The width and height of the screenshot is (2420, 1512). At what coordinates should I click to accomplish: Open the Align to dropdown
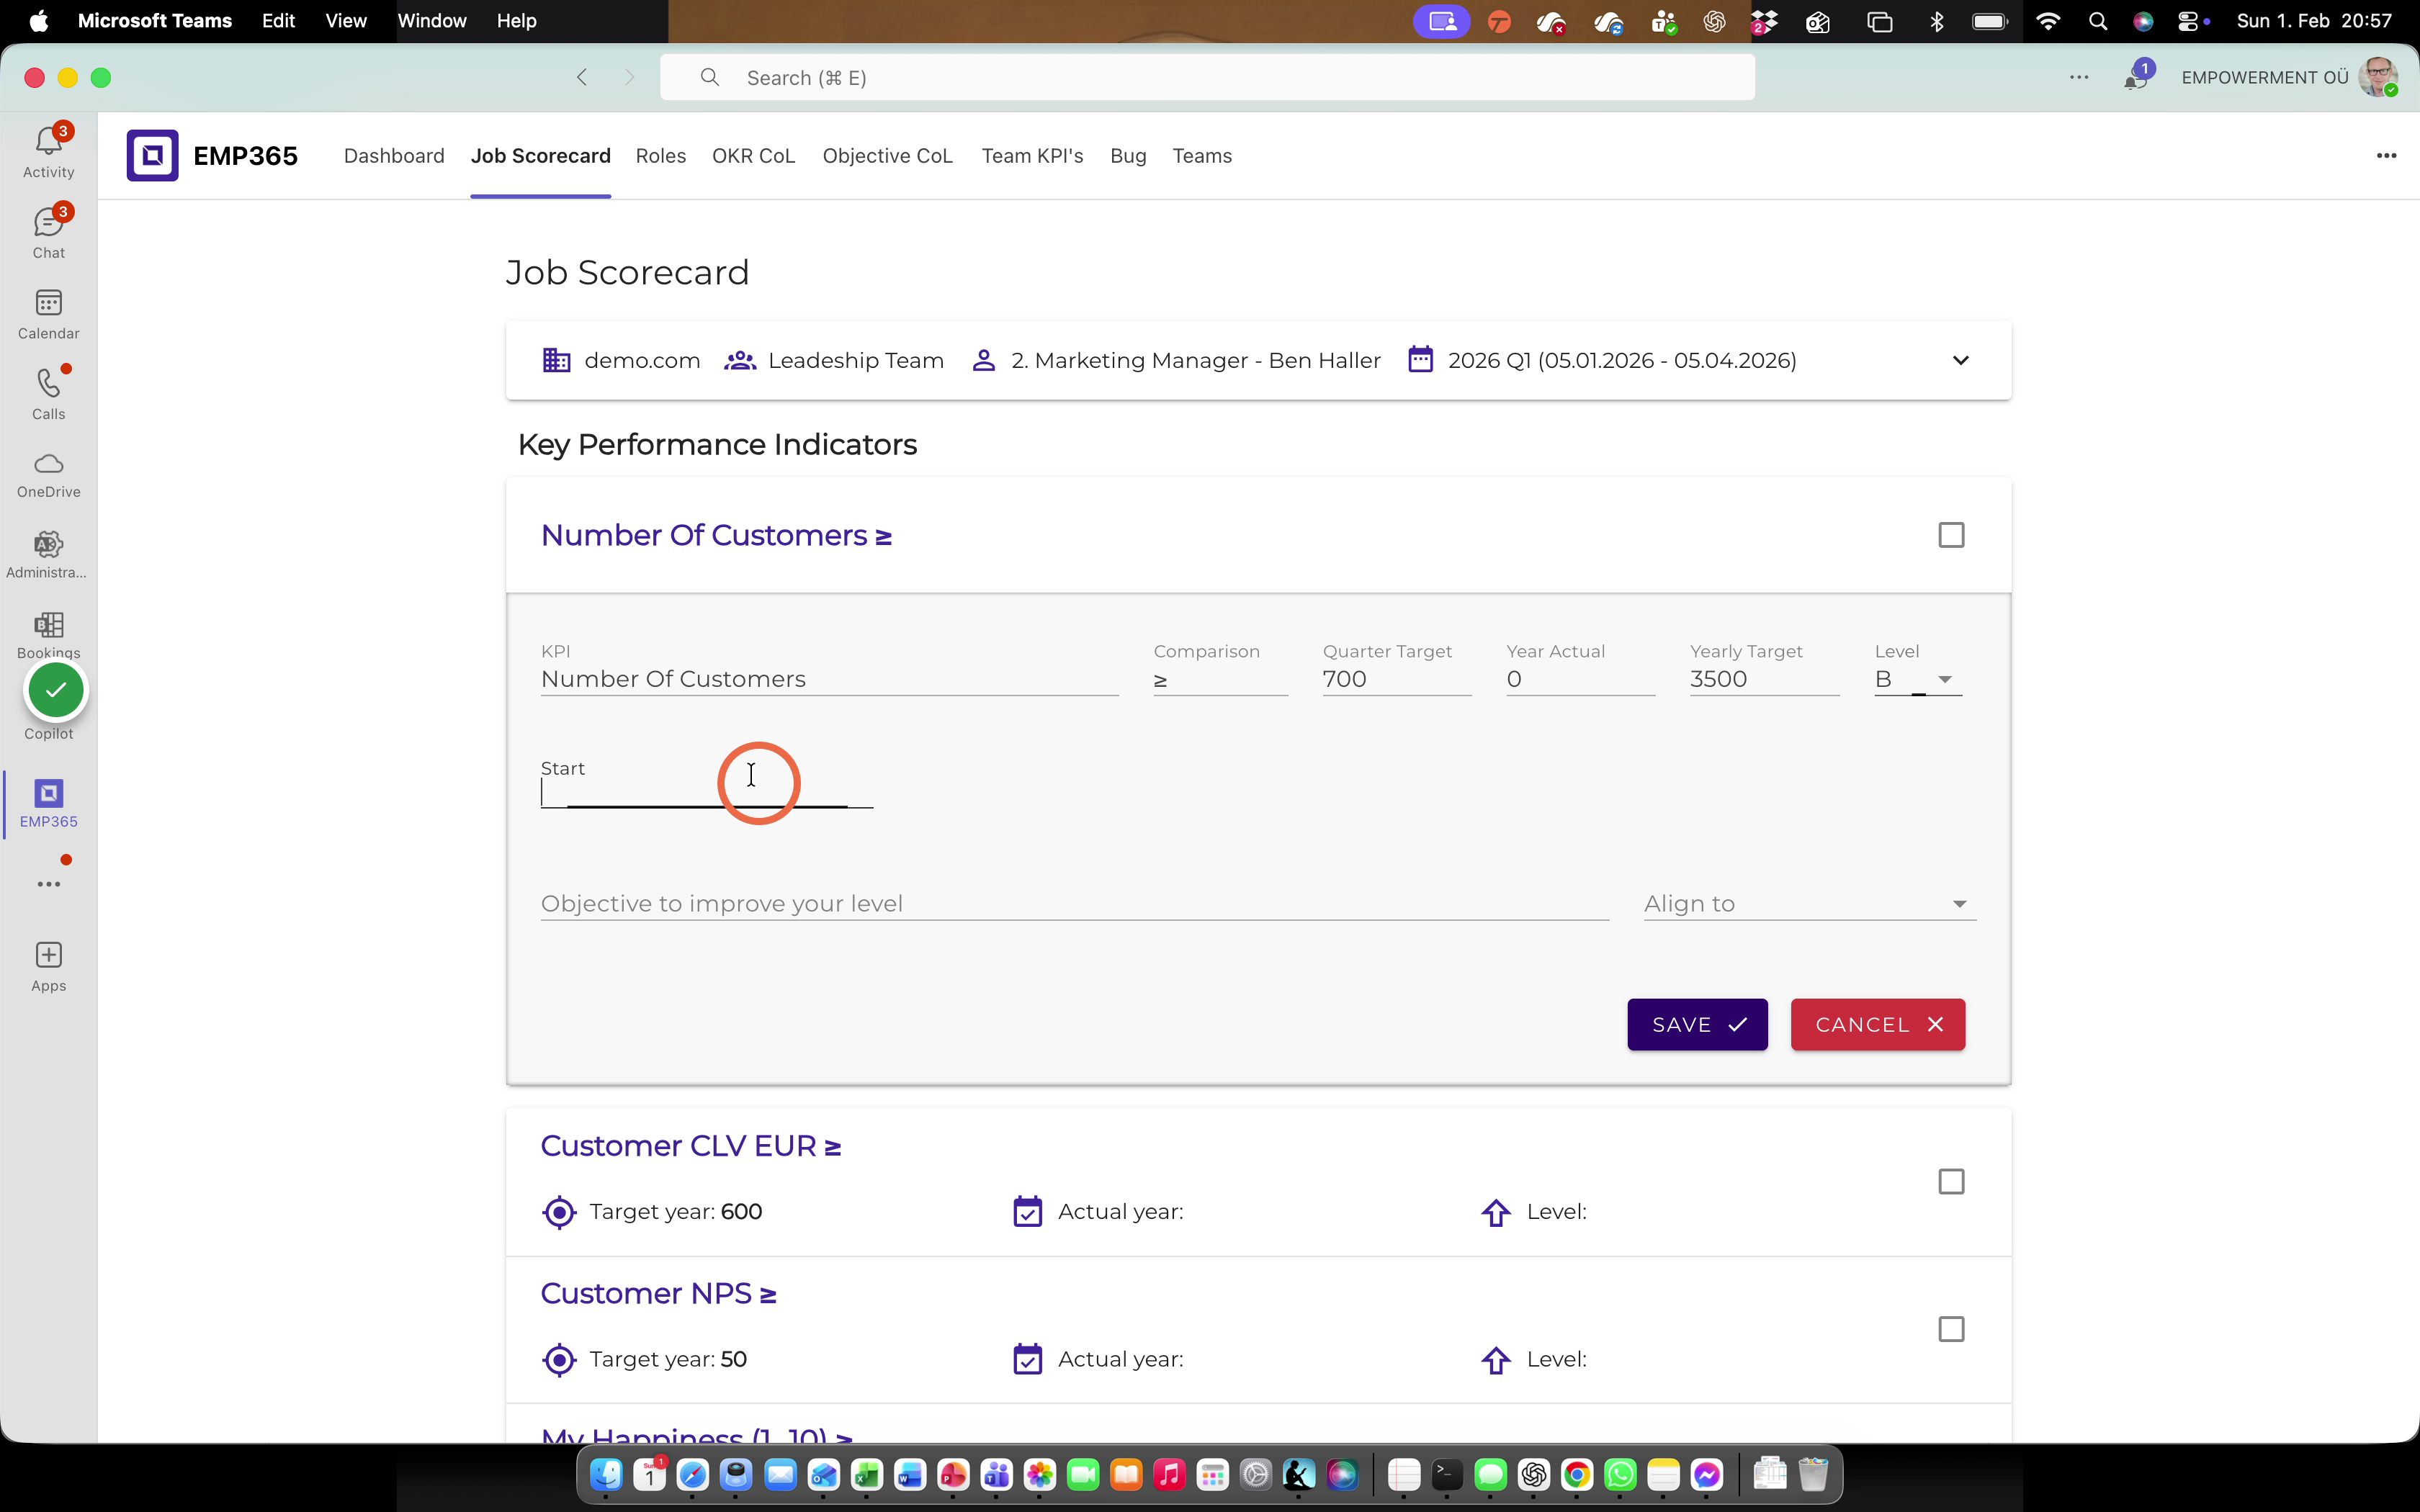click(x=1809, y=903)
